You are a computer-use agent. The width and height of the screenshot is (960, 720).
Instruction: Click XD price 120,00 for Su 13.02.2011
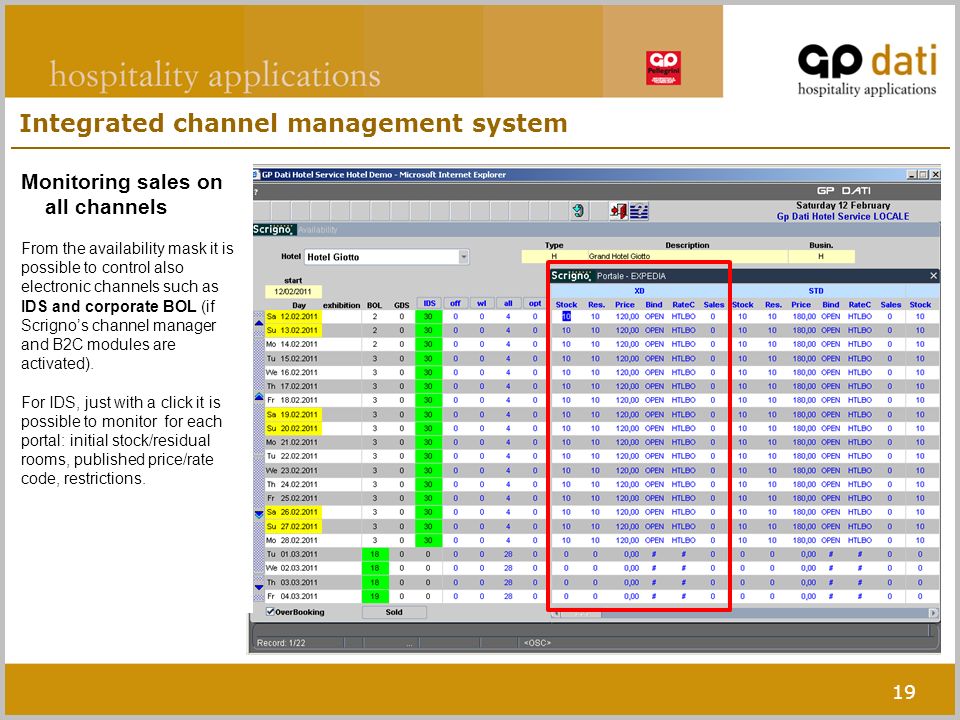(x=628, y=331)
